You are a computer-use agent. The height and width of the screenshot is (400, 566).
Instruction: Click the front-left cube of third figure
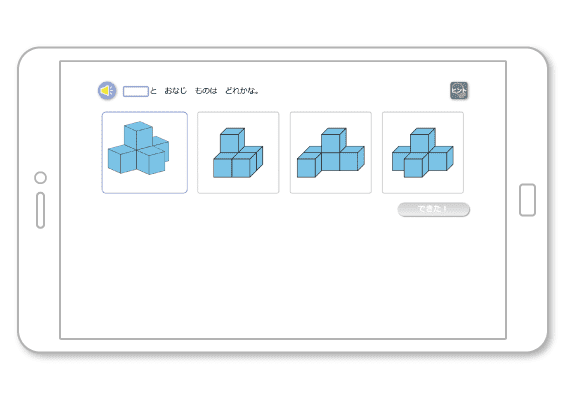(309, 165)
